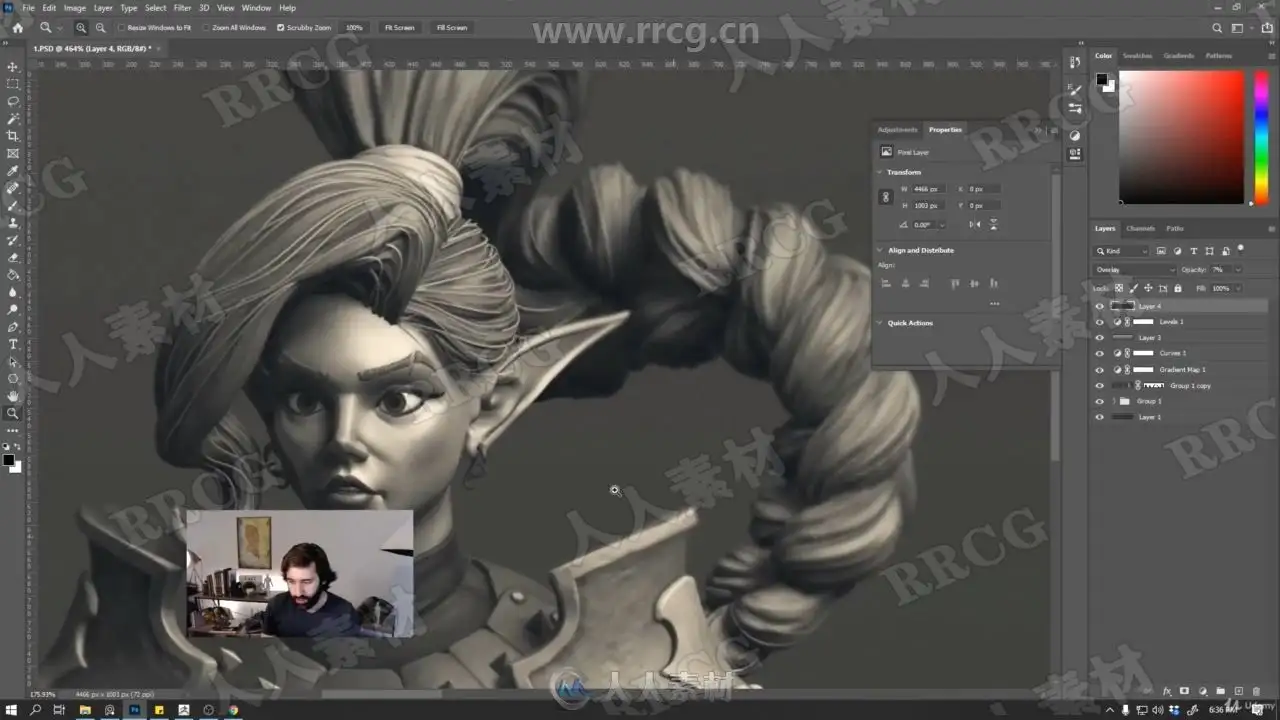Click the foreground color swatch in toolbox
Screen dimensions: 1280x720
coord(8,460)
